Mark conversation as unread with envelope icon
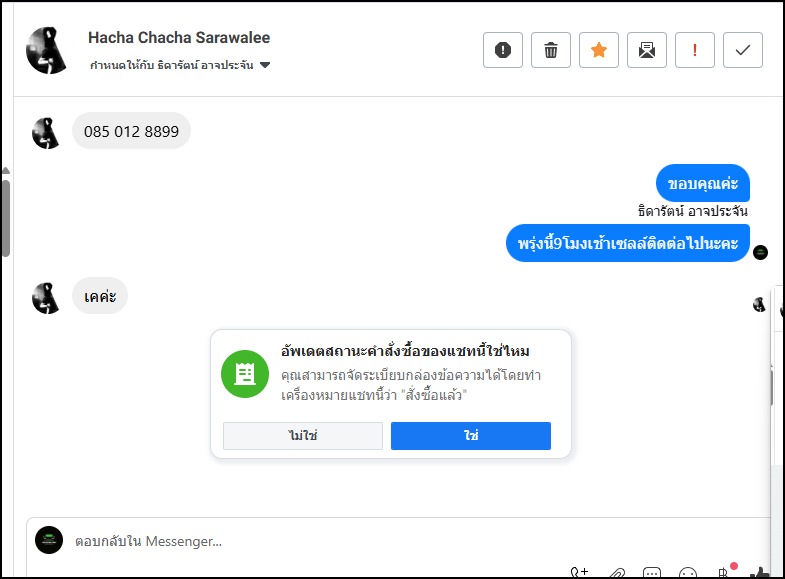The width and height of the screenshot is (785, 579). (x=647, y=50)
